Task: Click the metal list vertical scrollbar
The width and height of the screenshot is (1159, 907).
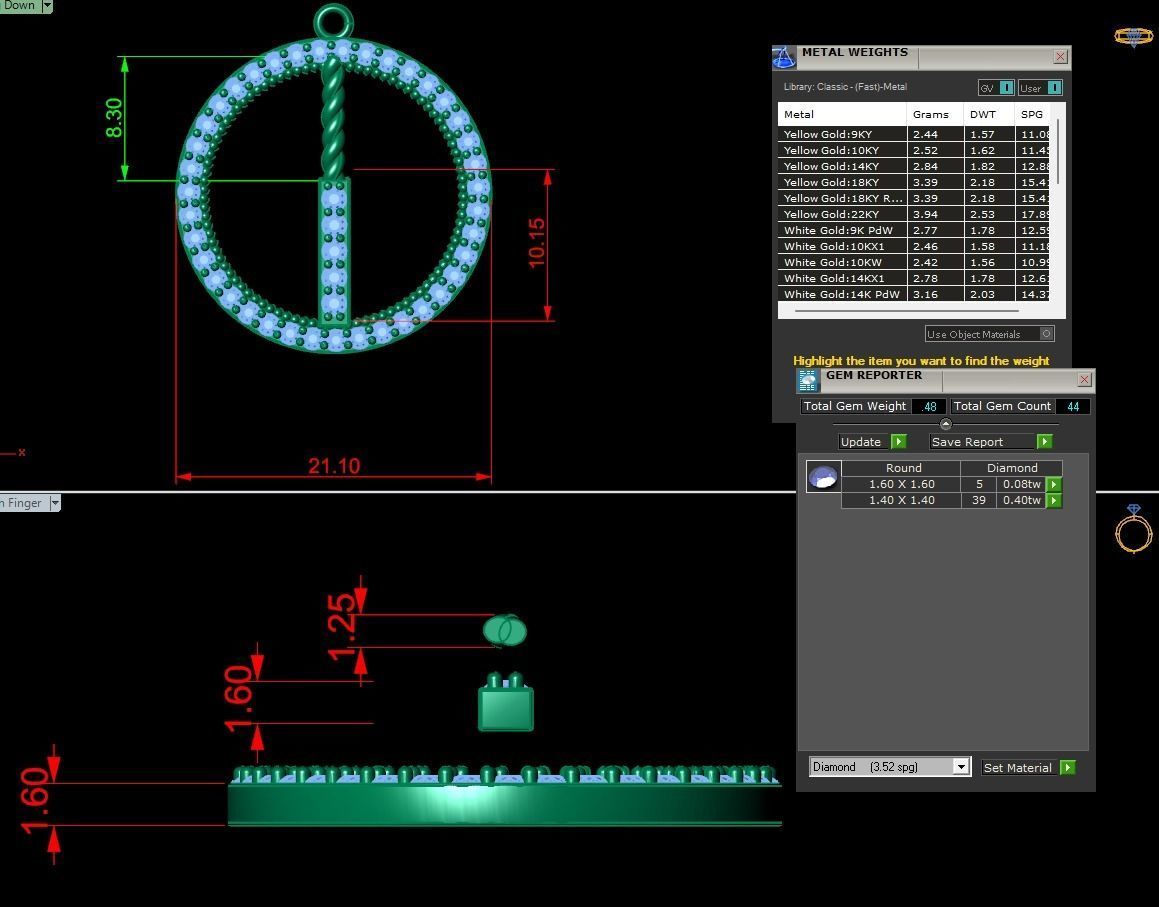Action: tap(1059, 152)
